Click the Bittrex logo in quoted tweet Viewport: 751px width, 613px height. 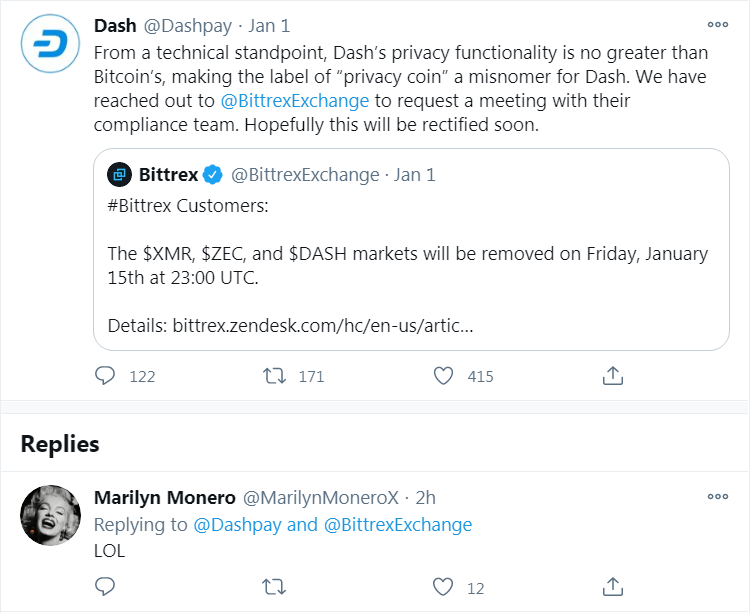[x=119, y=175]
